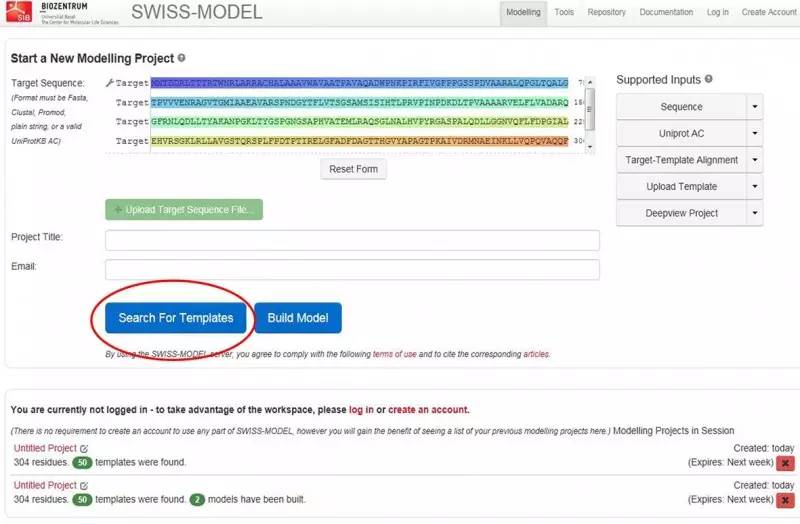
Task: Select the Deepview Project button
Action: [681, 213]
